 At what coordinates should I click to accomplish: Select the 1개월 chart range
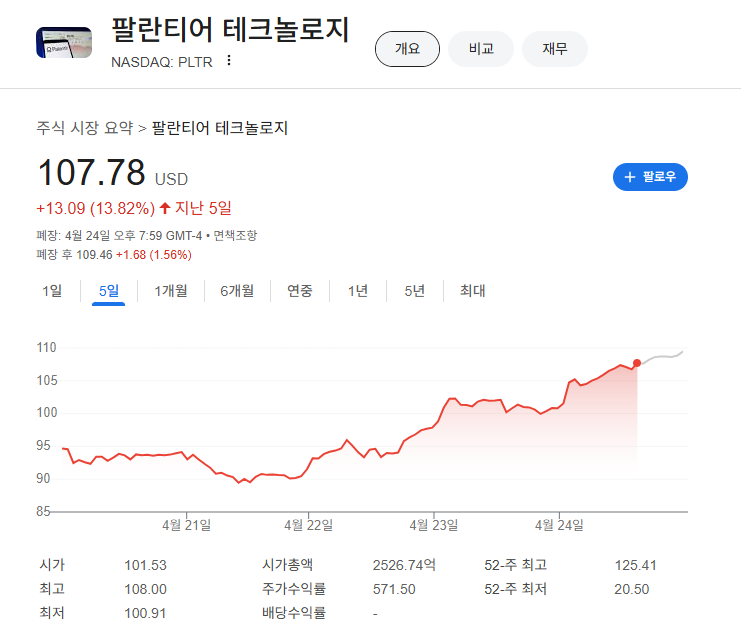point(171,291)
